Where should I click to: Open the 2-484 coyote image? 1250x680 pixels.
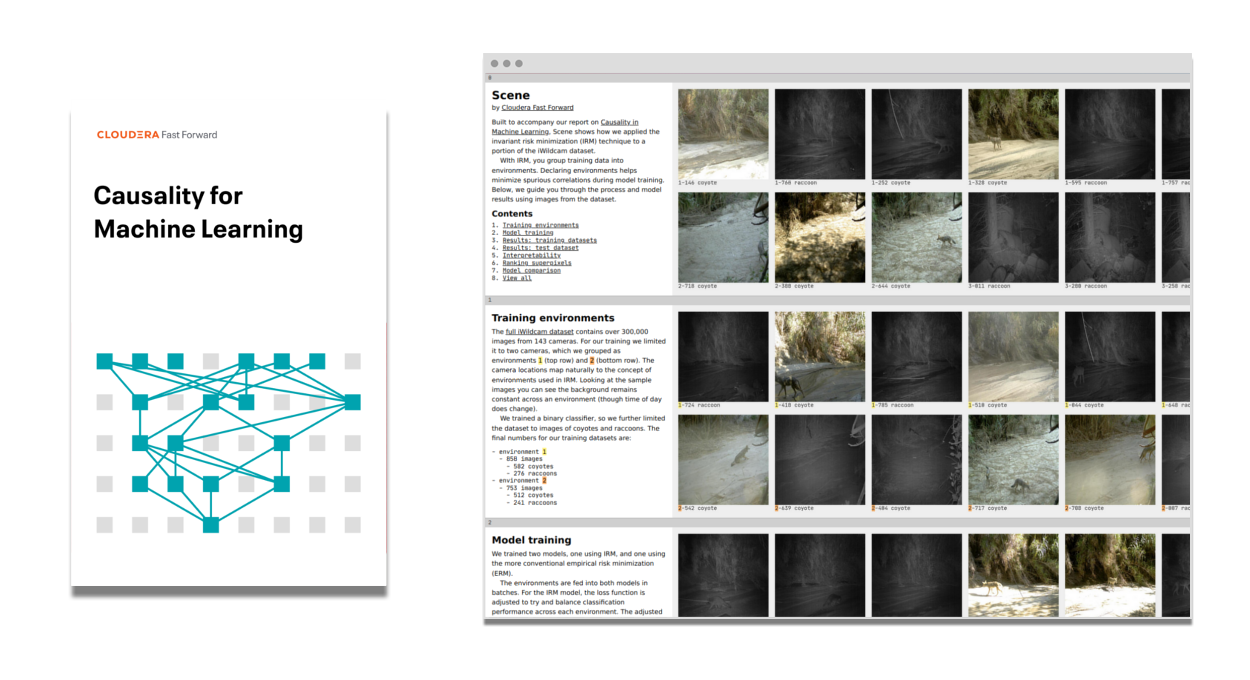coord(917,459)
